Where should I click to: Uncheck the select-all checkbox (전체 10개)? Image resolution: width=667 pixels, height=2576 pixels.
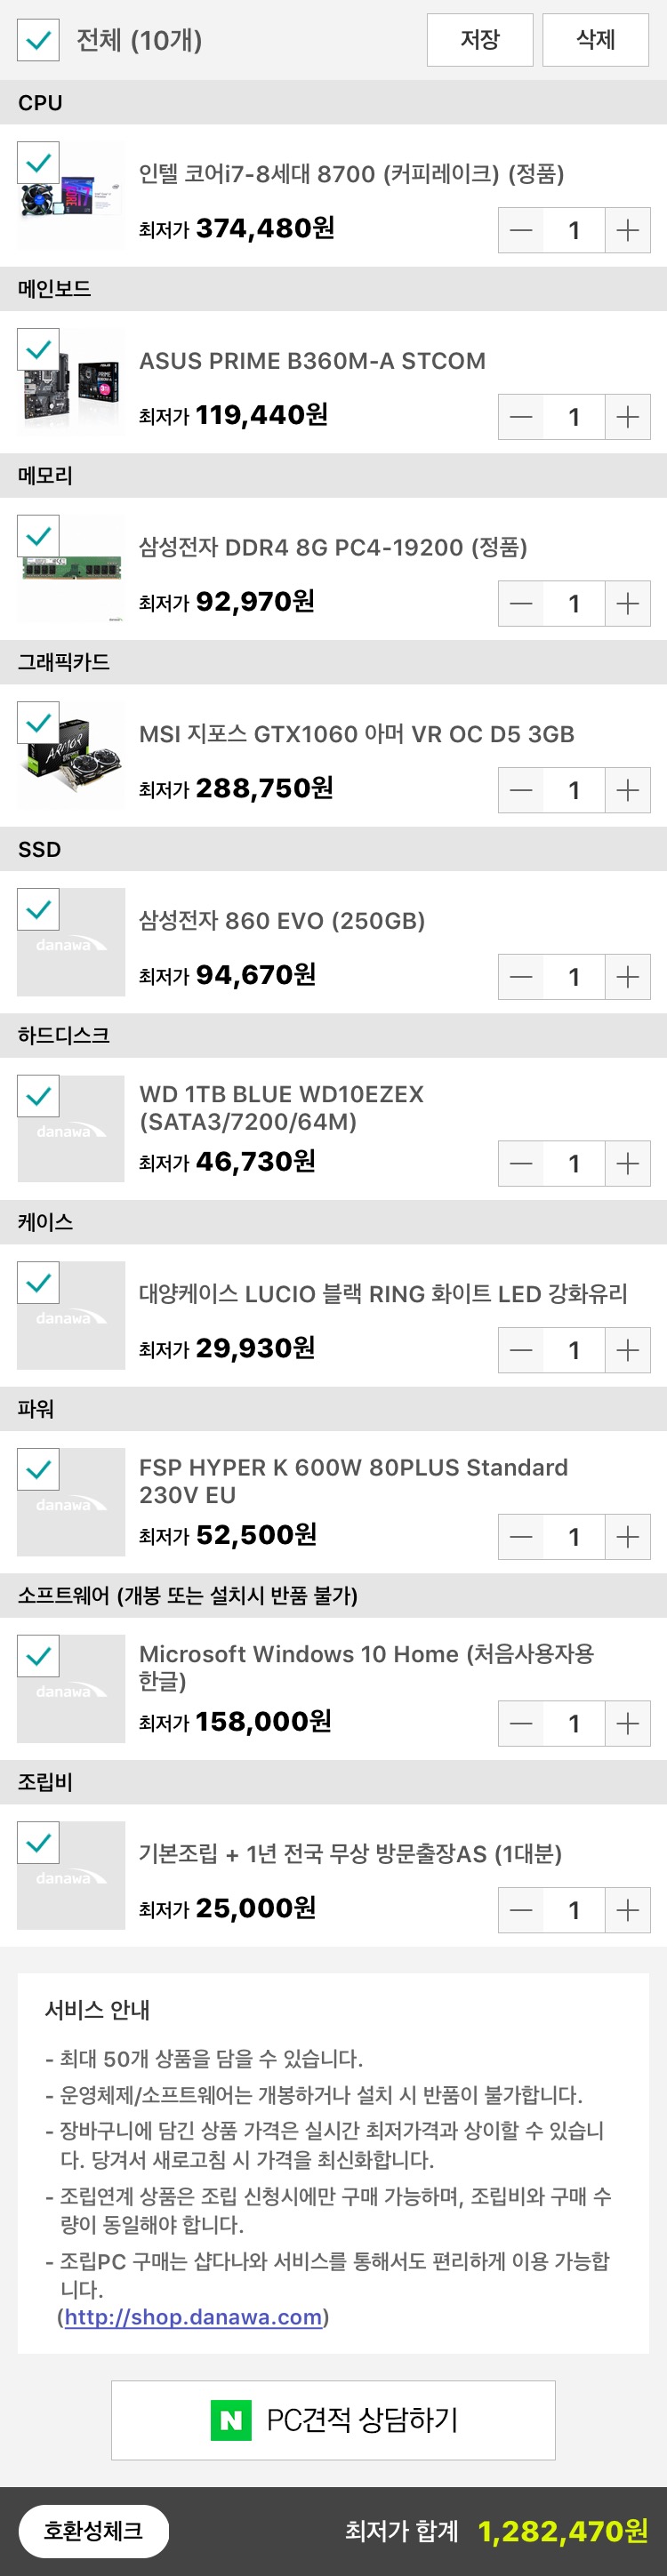38,40
